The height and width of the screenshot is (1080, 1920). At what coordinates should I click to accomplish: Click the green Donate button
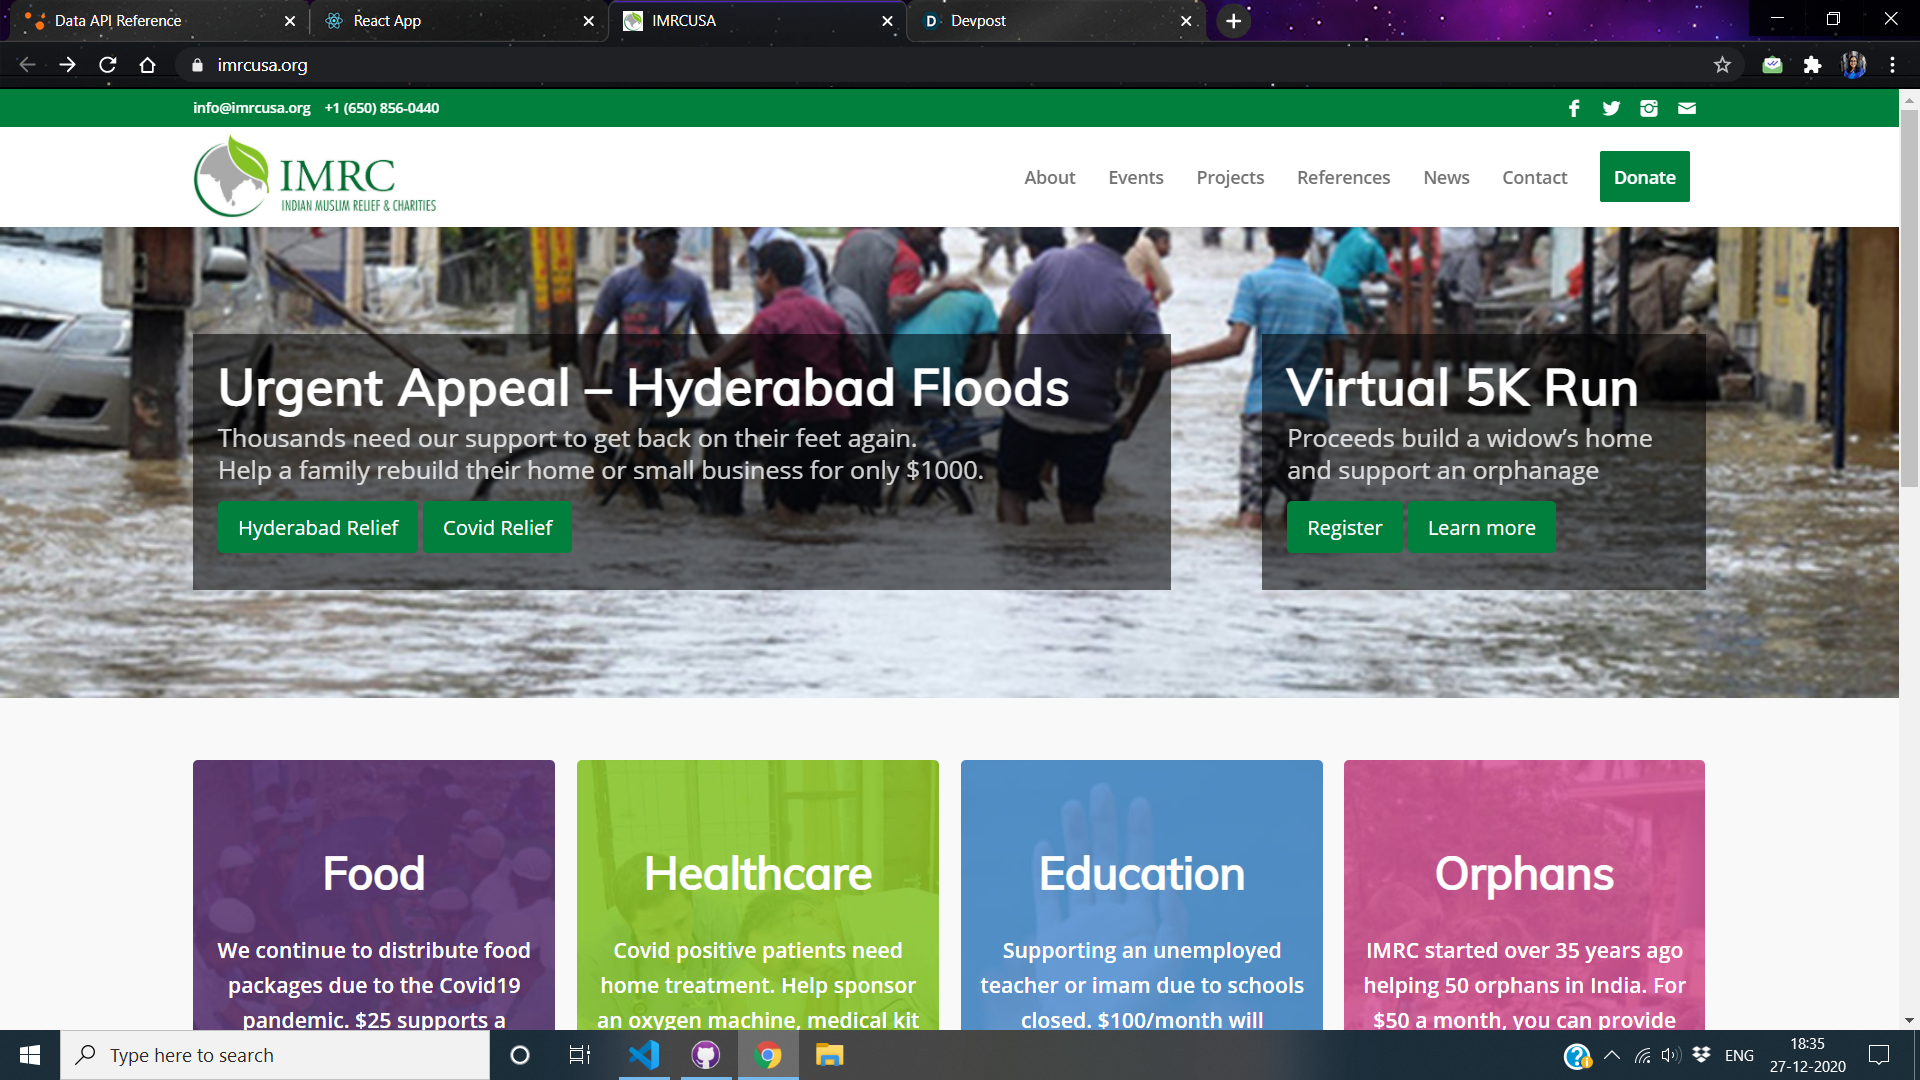[1644, 177]
